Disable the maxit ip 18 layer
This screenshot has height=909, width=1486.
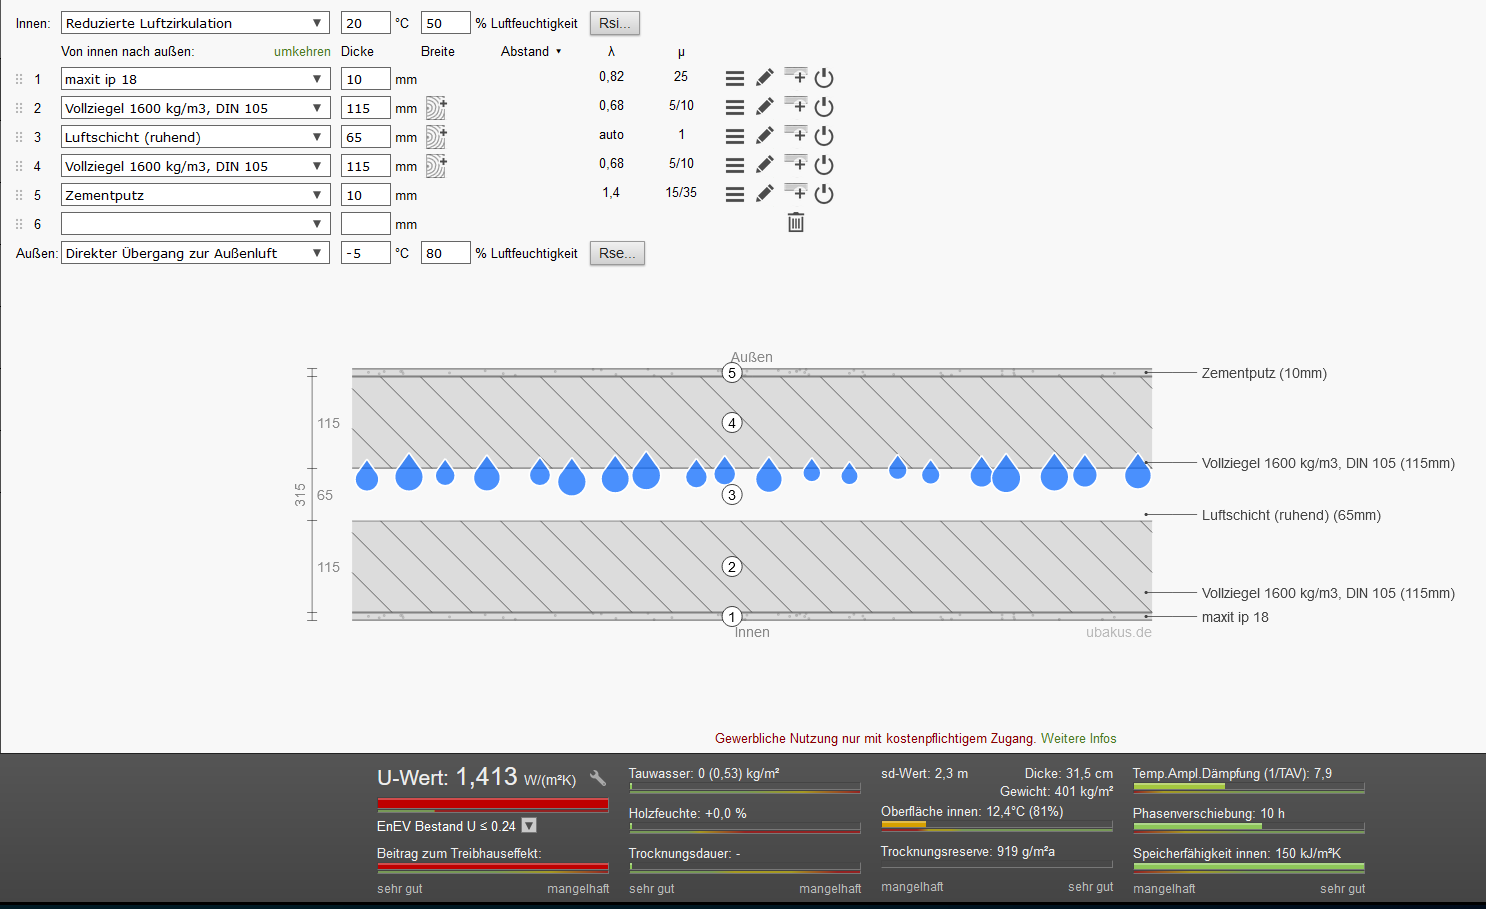(x=824, y=78)
